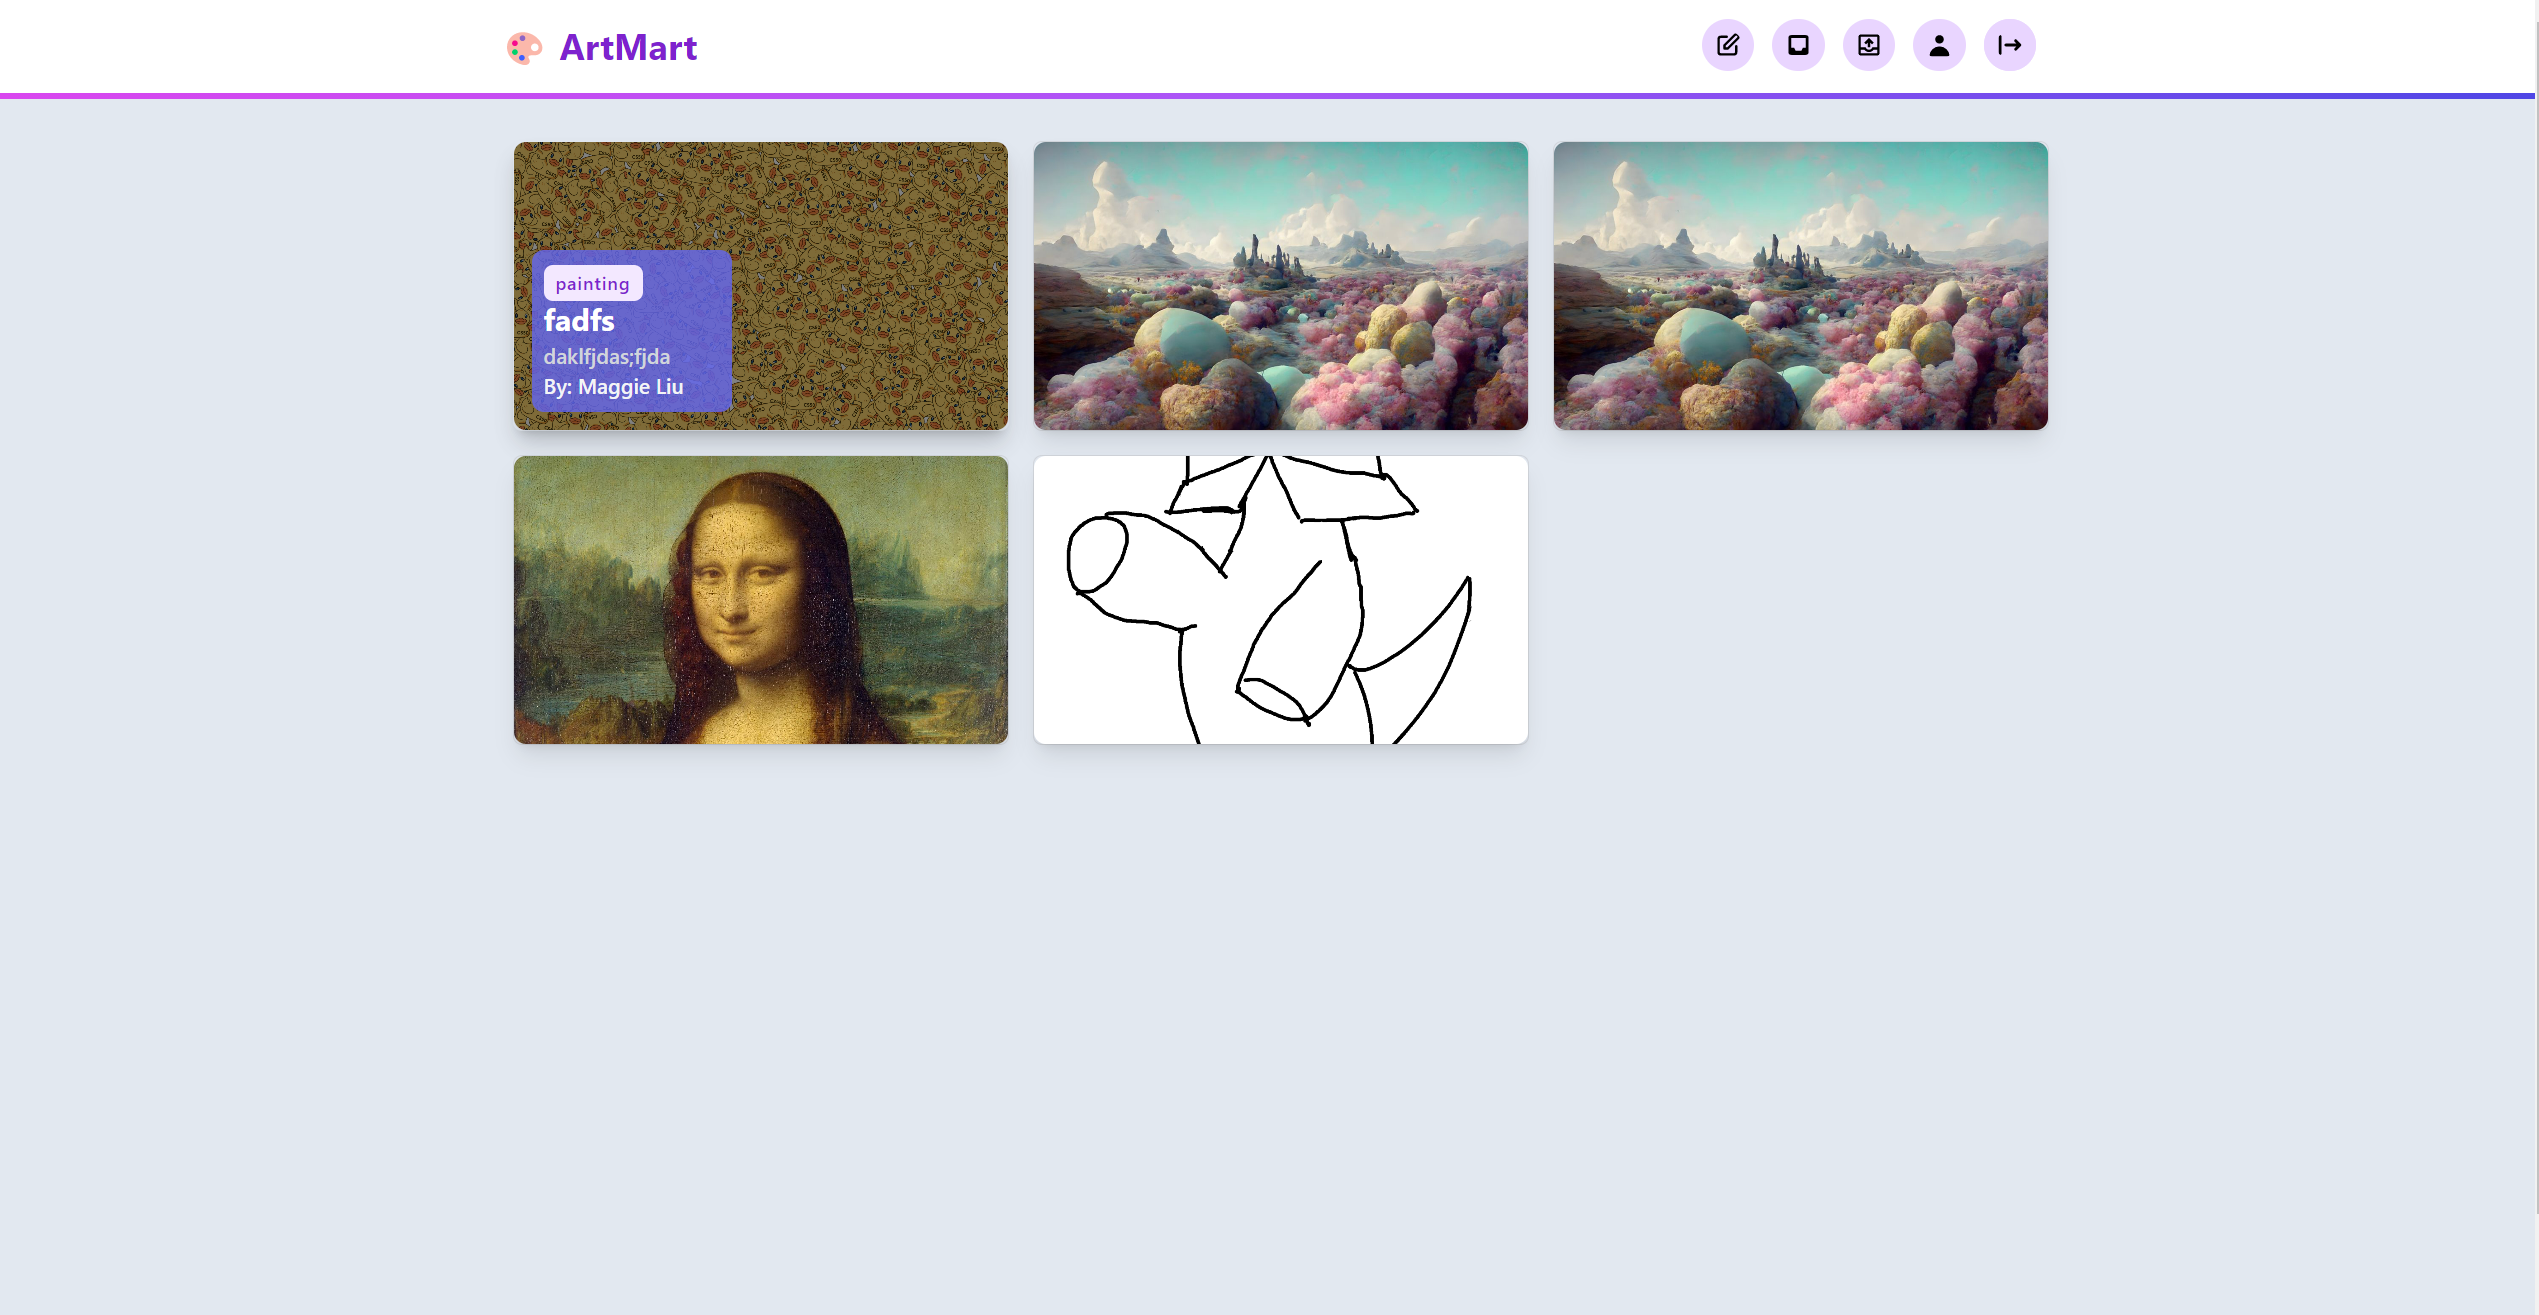Open the black line sketch artwork
Screen dimensions: 2539x1315
pyautogui.click(x=1280, y=600)
